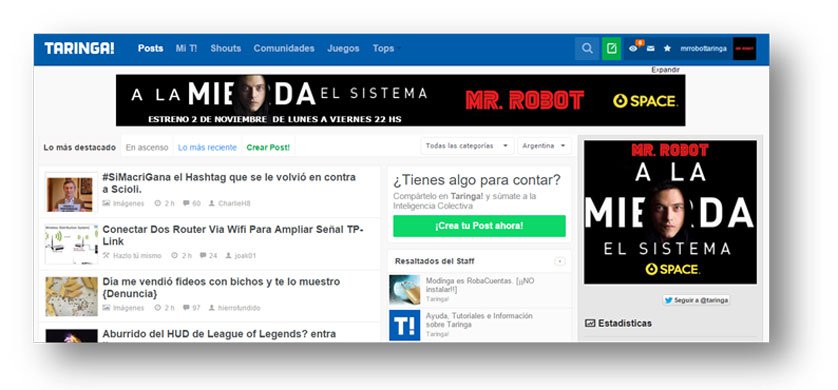
Task: Click the ¿Tienes algo para contar? heading
Action: (477, 180)
